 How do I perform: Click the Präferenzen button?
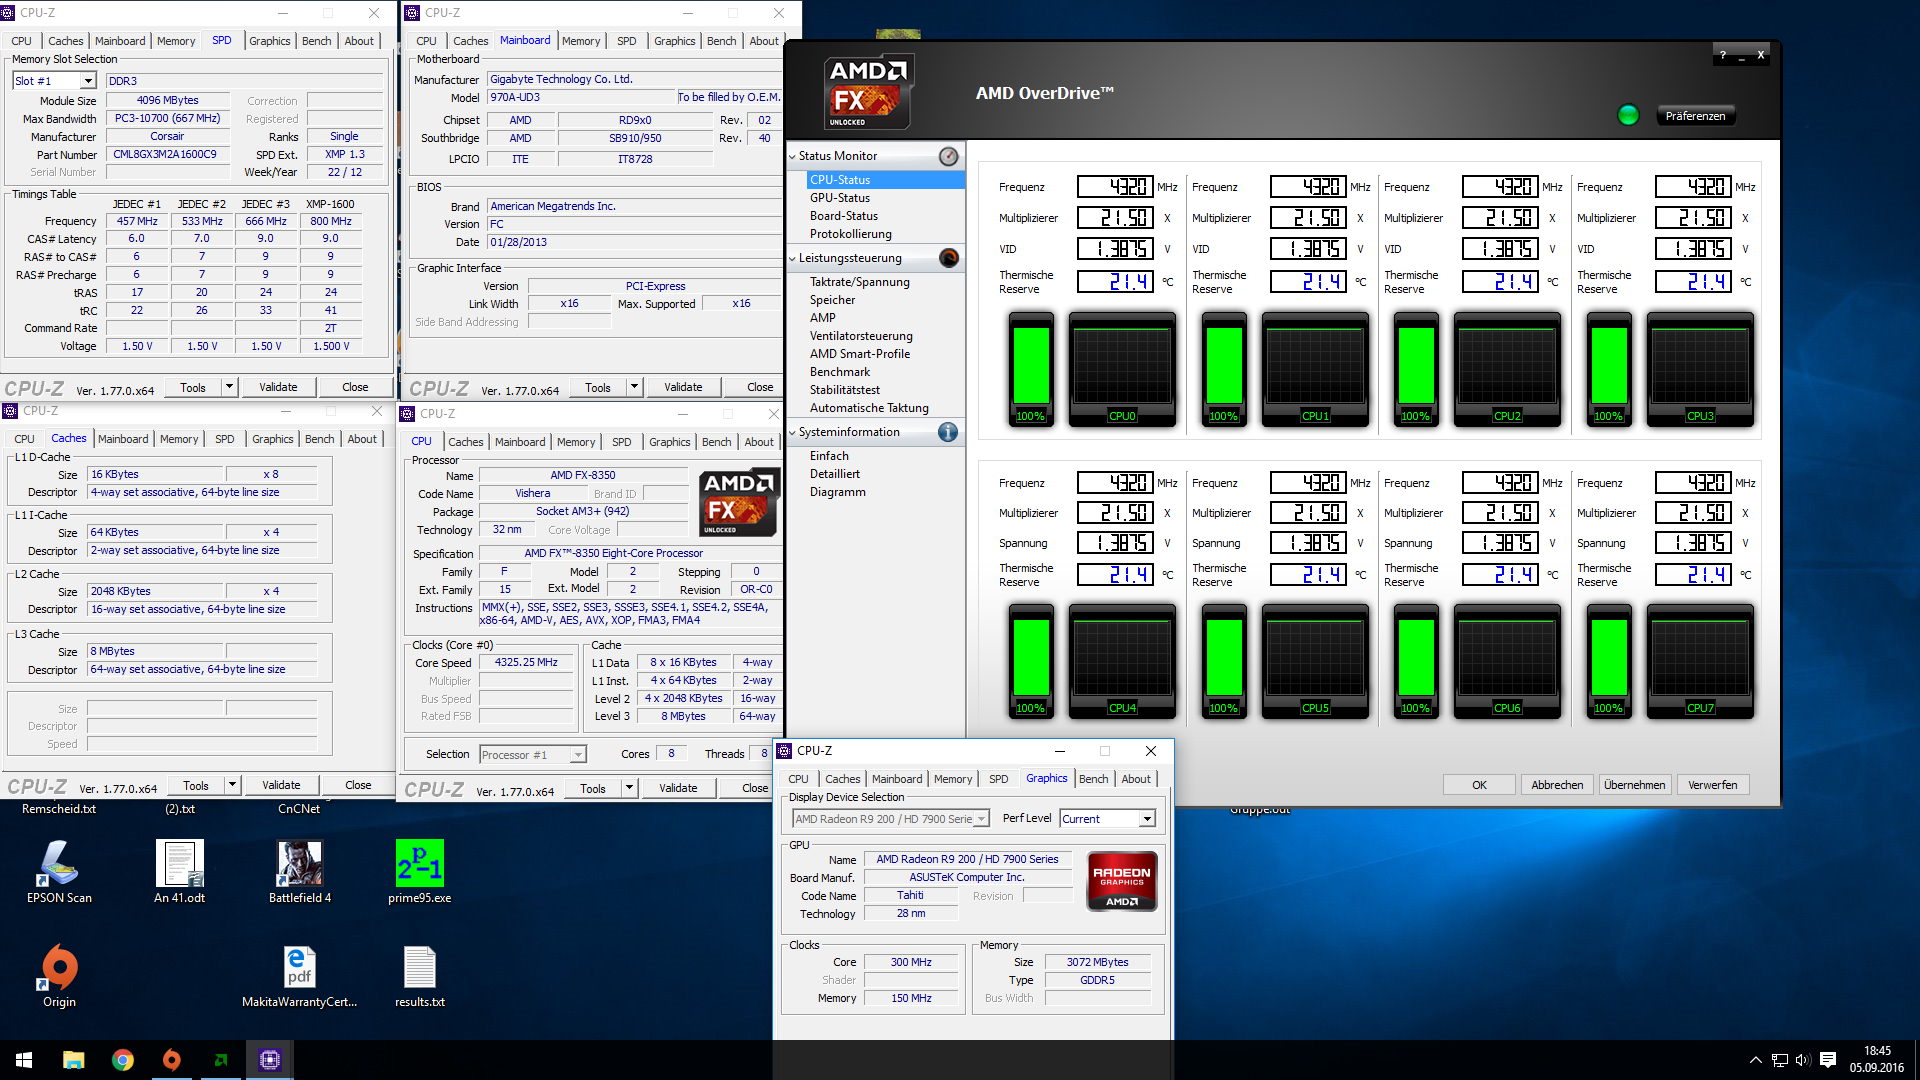point(1695,116)
